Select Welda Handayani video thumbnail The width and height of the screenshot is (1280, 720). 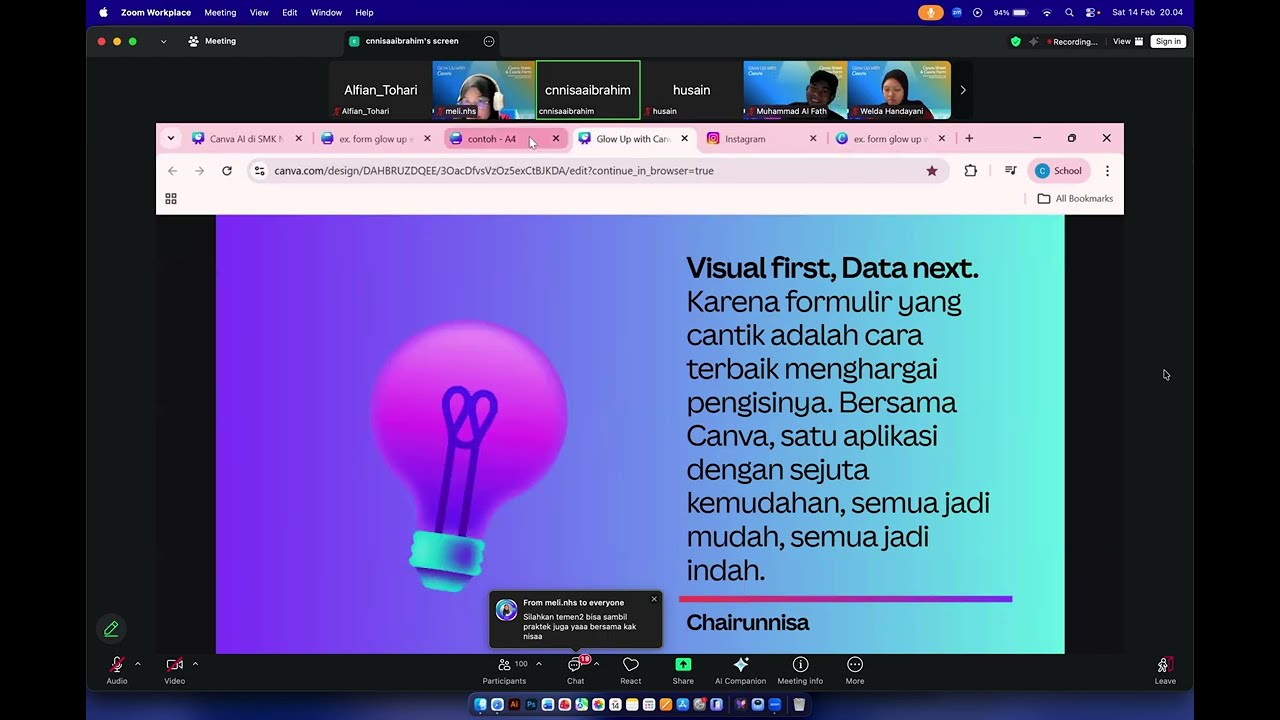(x=899, y=90)
